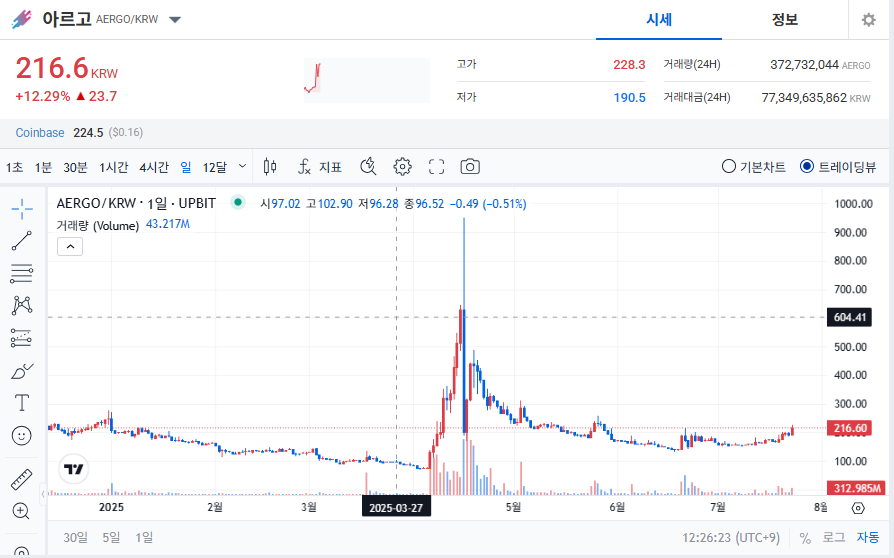The height and width of the screenshot is (558, 894).
Task: Select the 4시간 interval
Action: (154, 167)
